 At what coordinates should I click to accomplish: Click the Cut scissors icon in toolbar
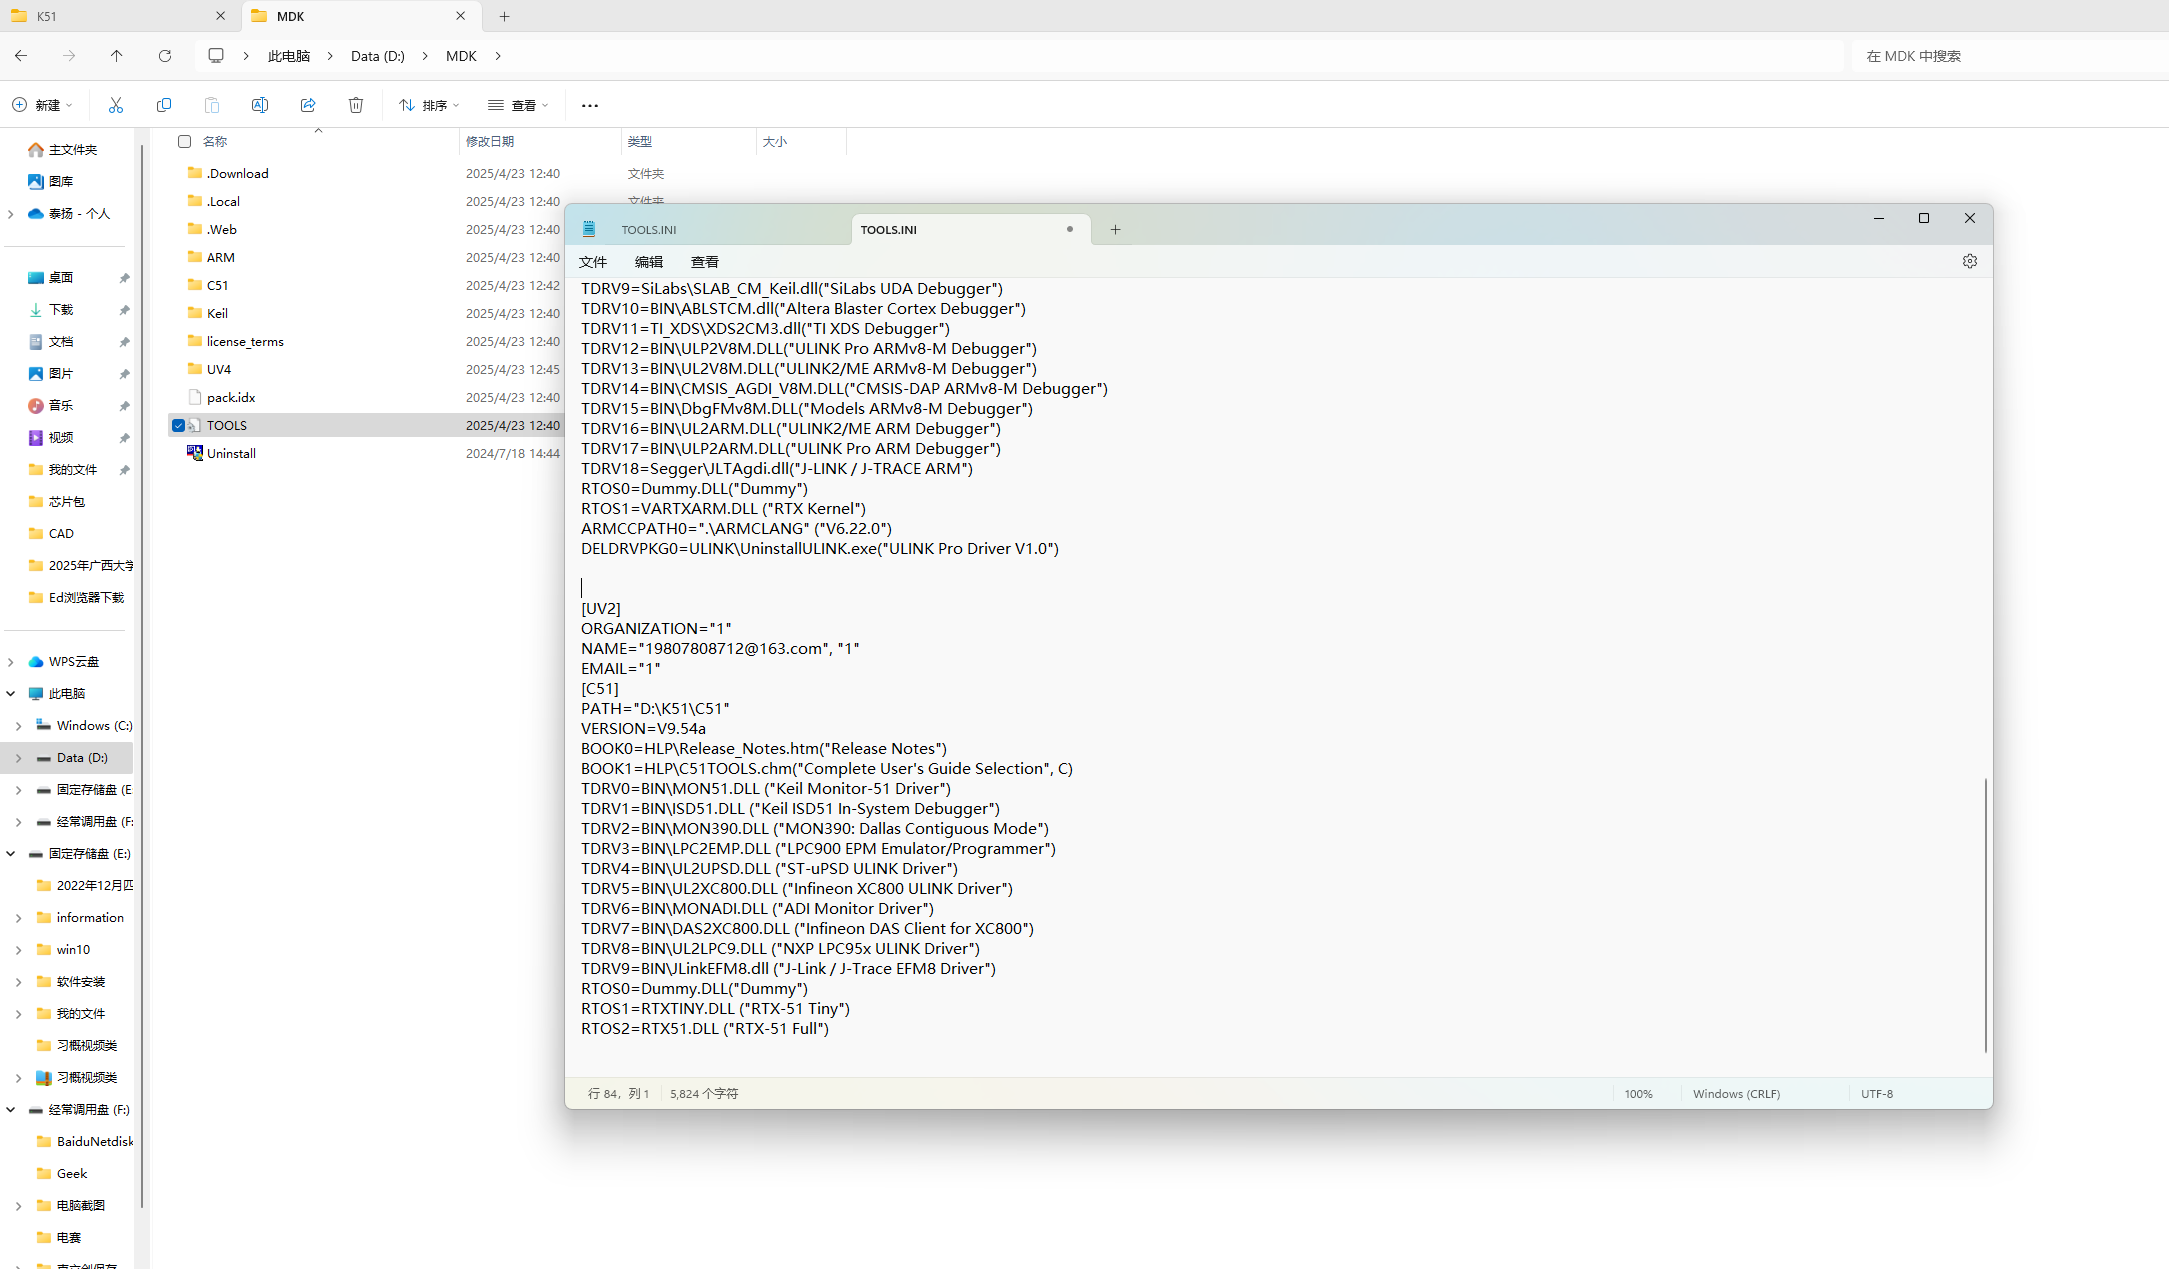(x=116, y=105)
